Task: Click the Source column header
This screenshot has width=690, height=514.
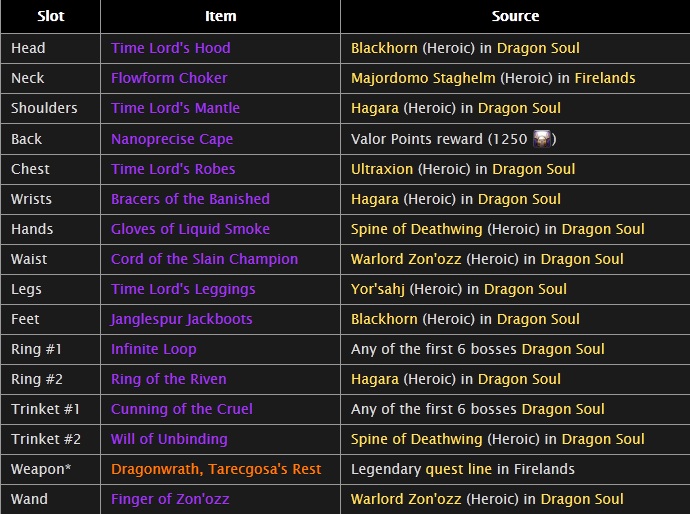Action: pos(515,16)
